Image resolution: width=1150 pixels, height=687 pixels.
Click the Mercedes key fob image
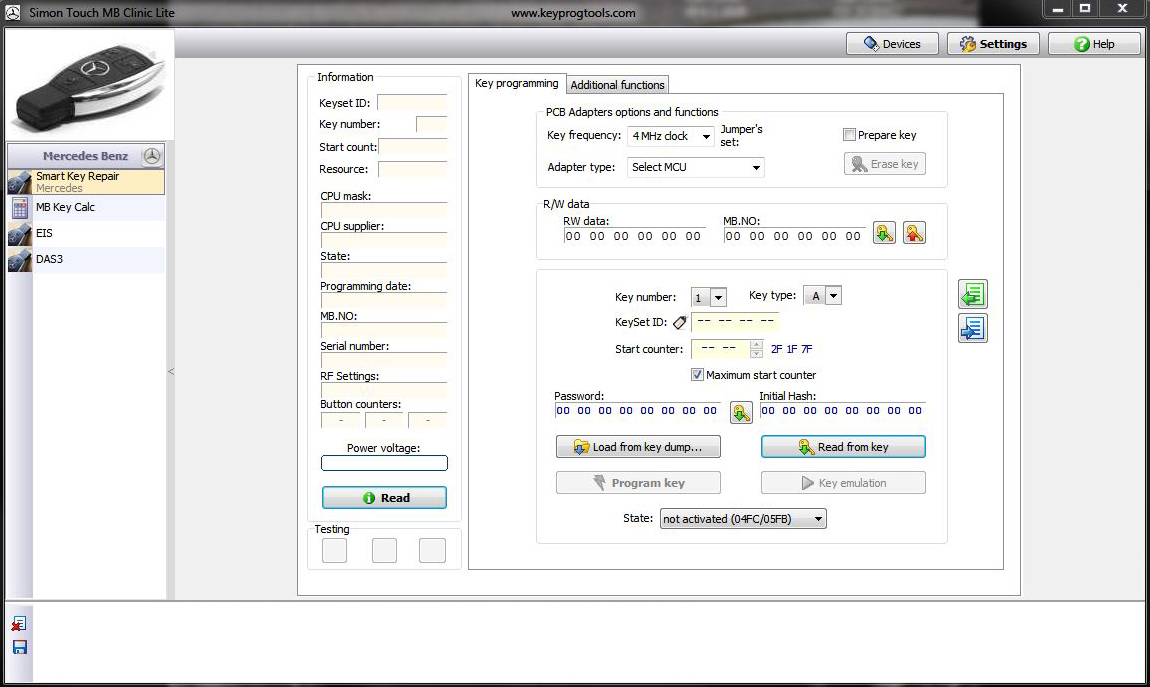(90, 86)
